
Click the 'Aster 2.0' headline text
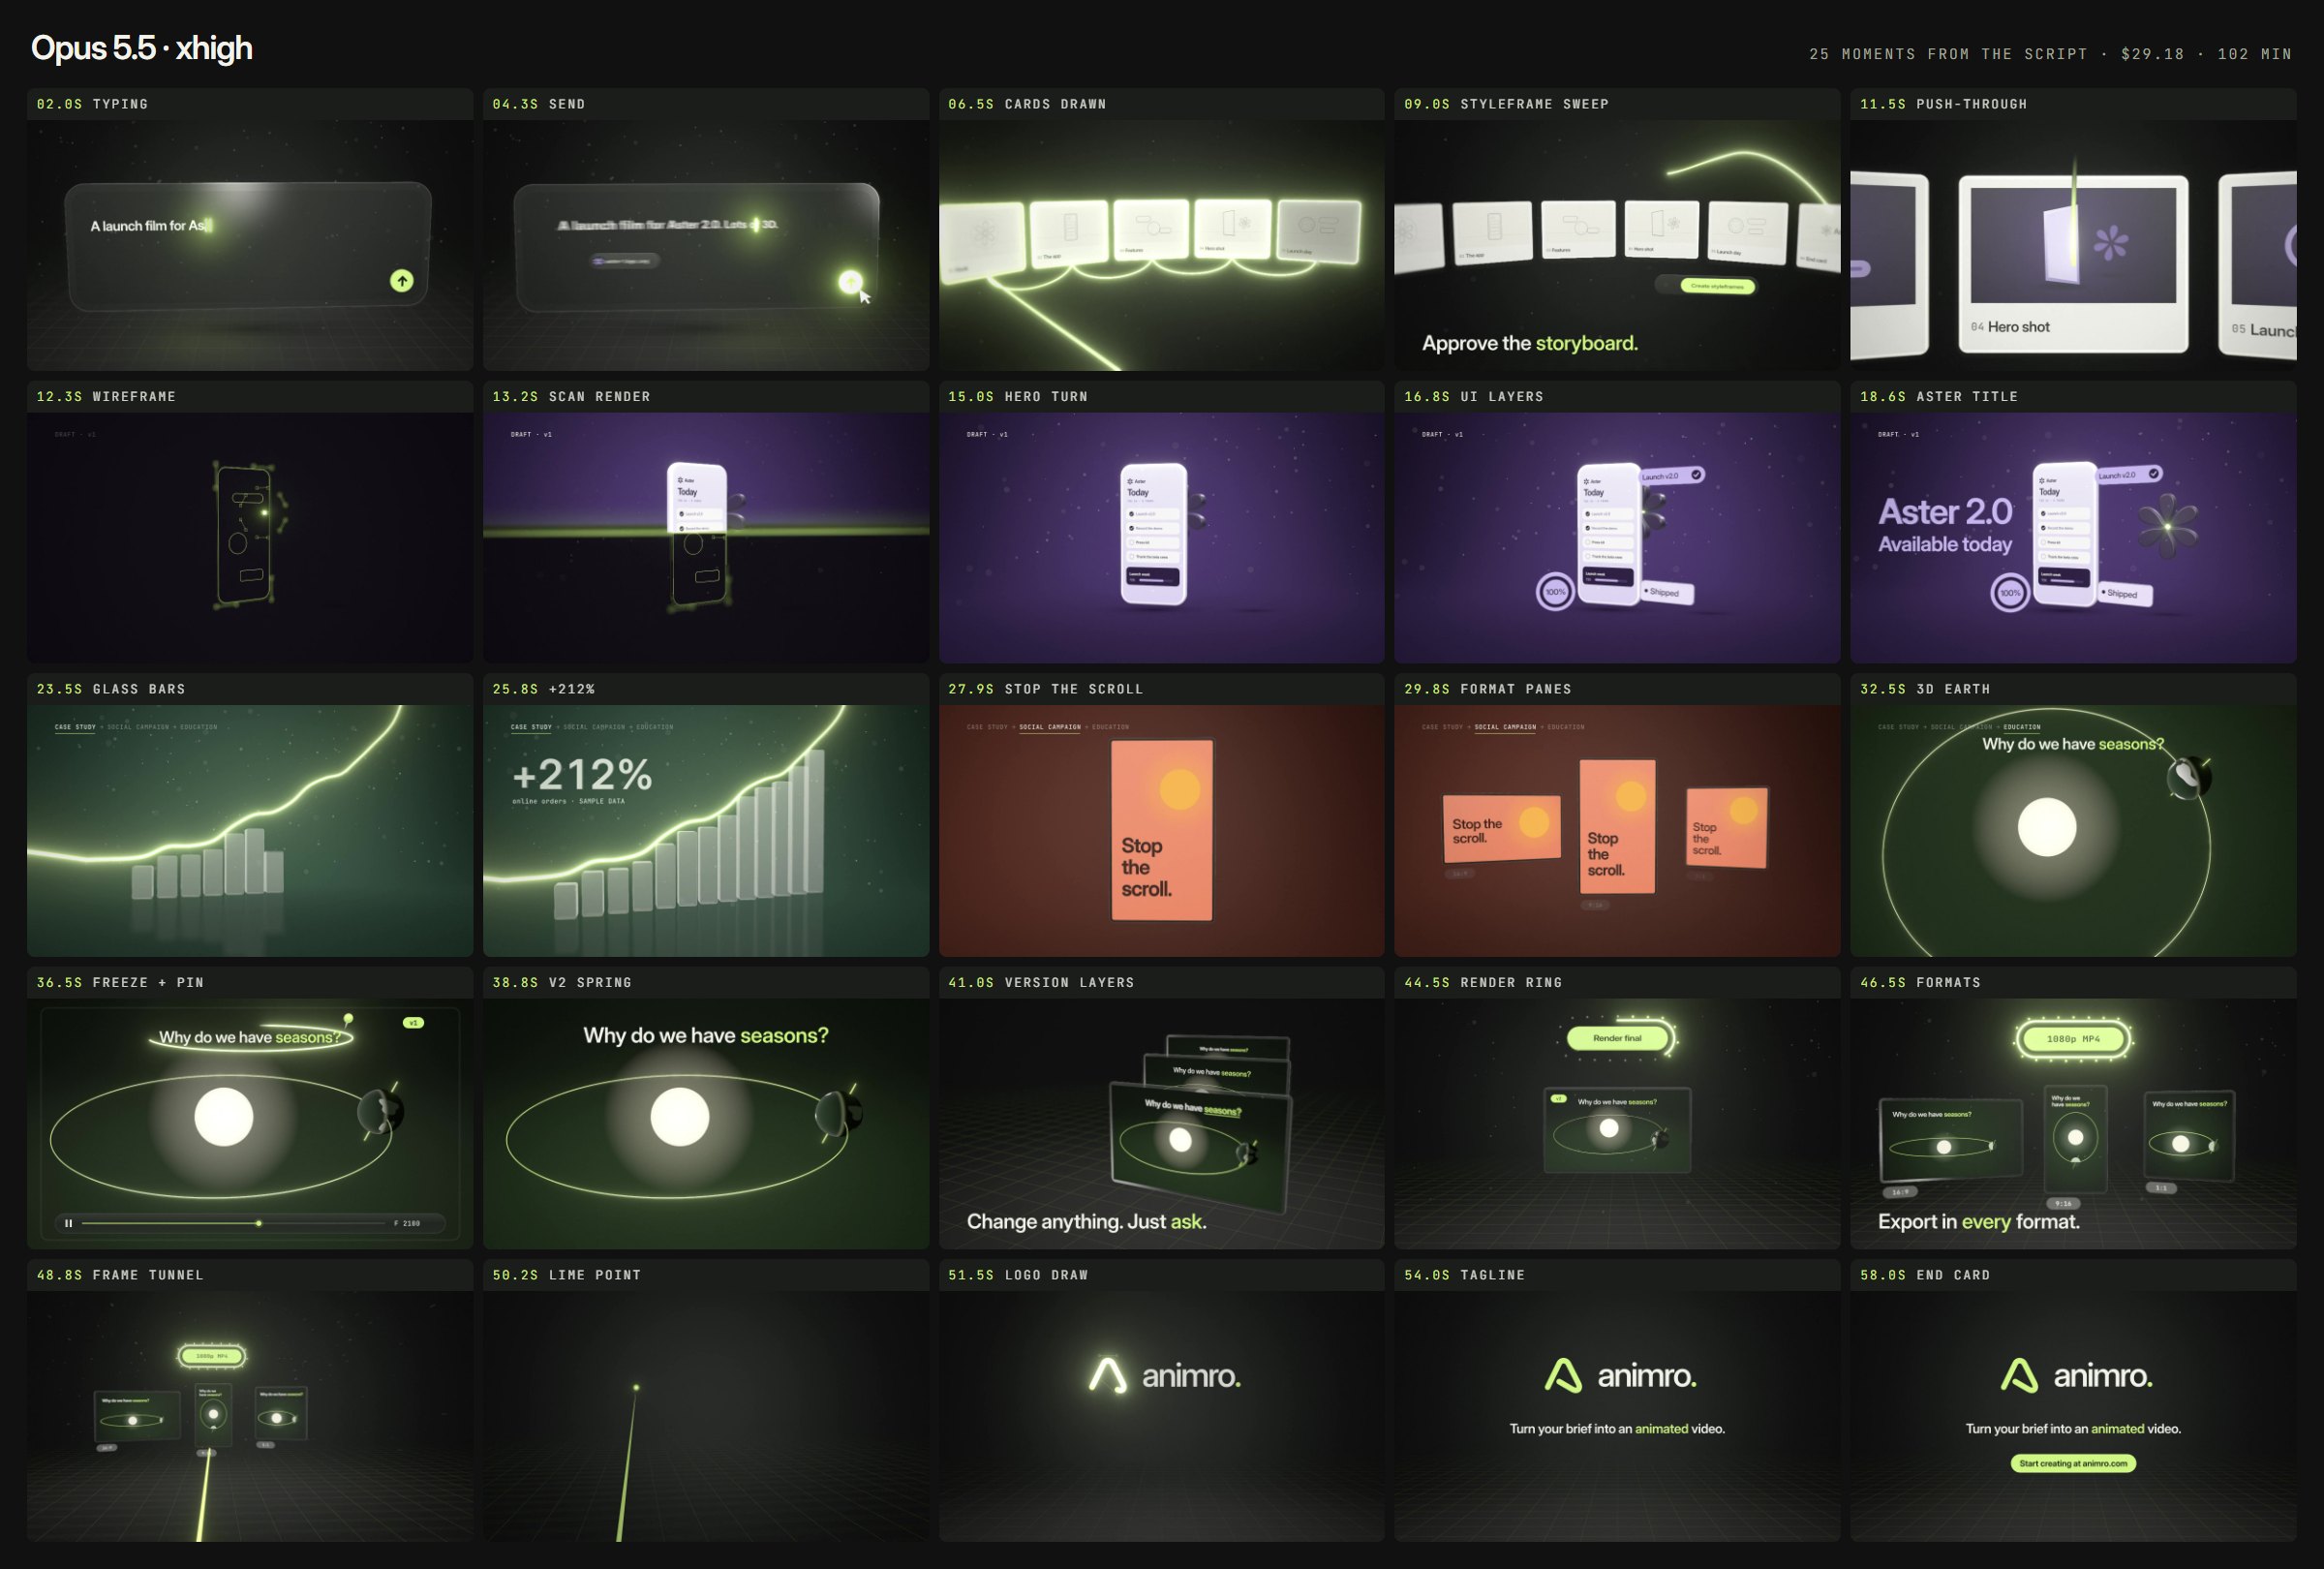(x=1945, y=511)
